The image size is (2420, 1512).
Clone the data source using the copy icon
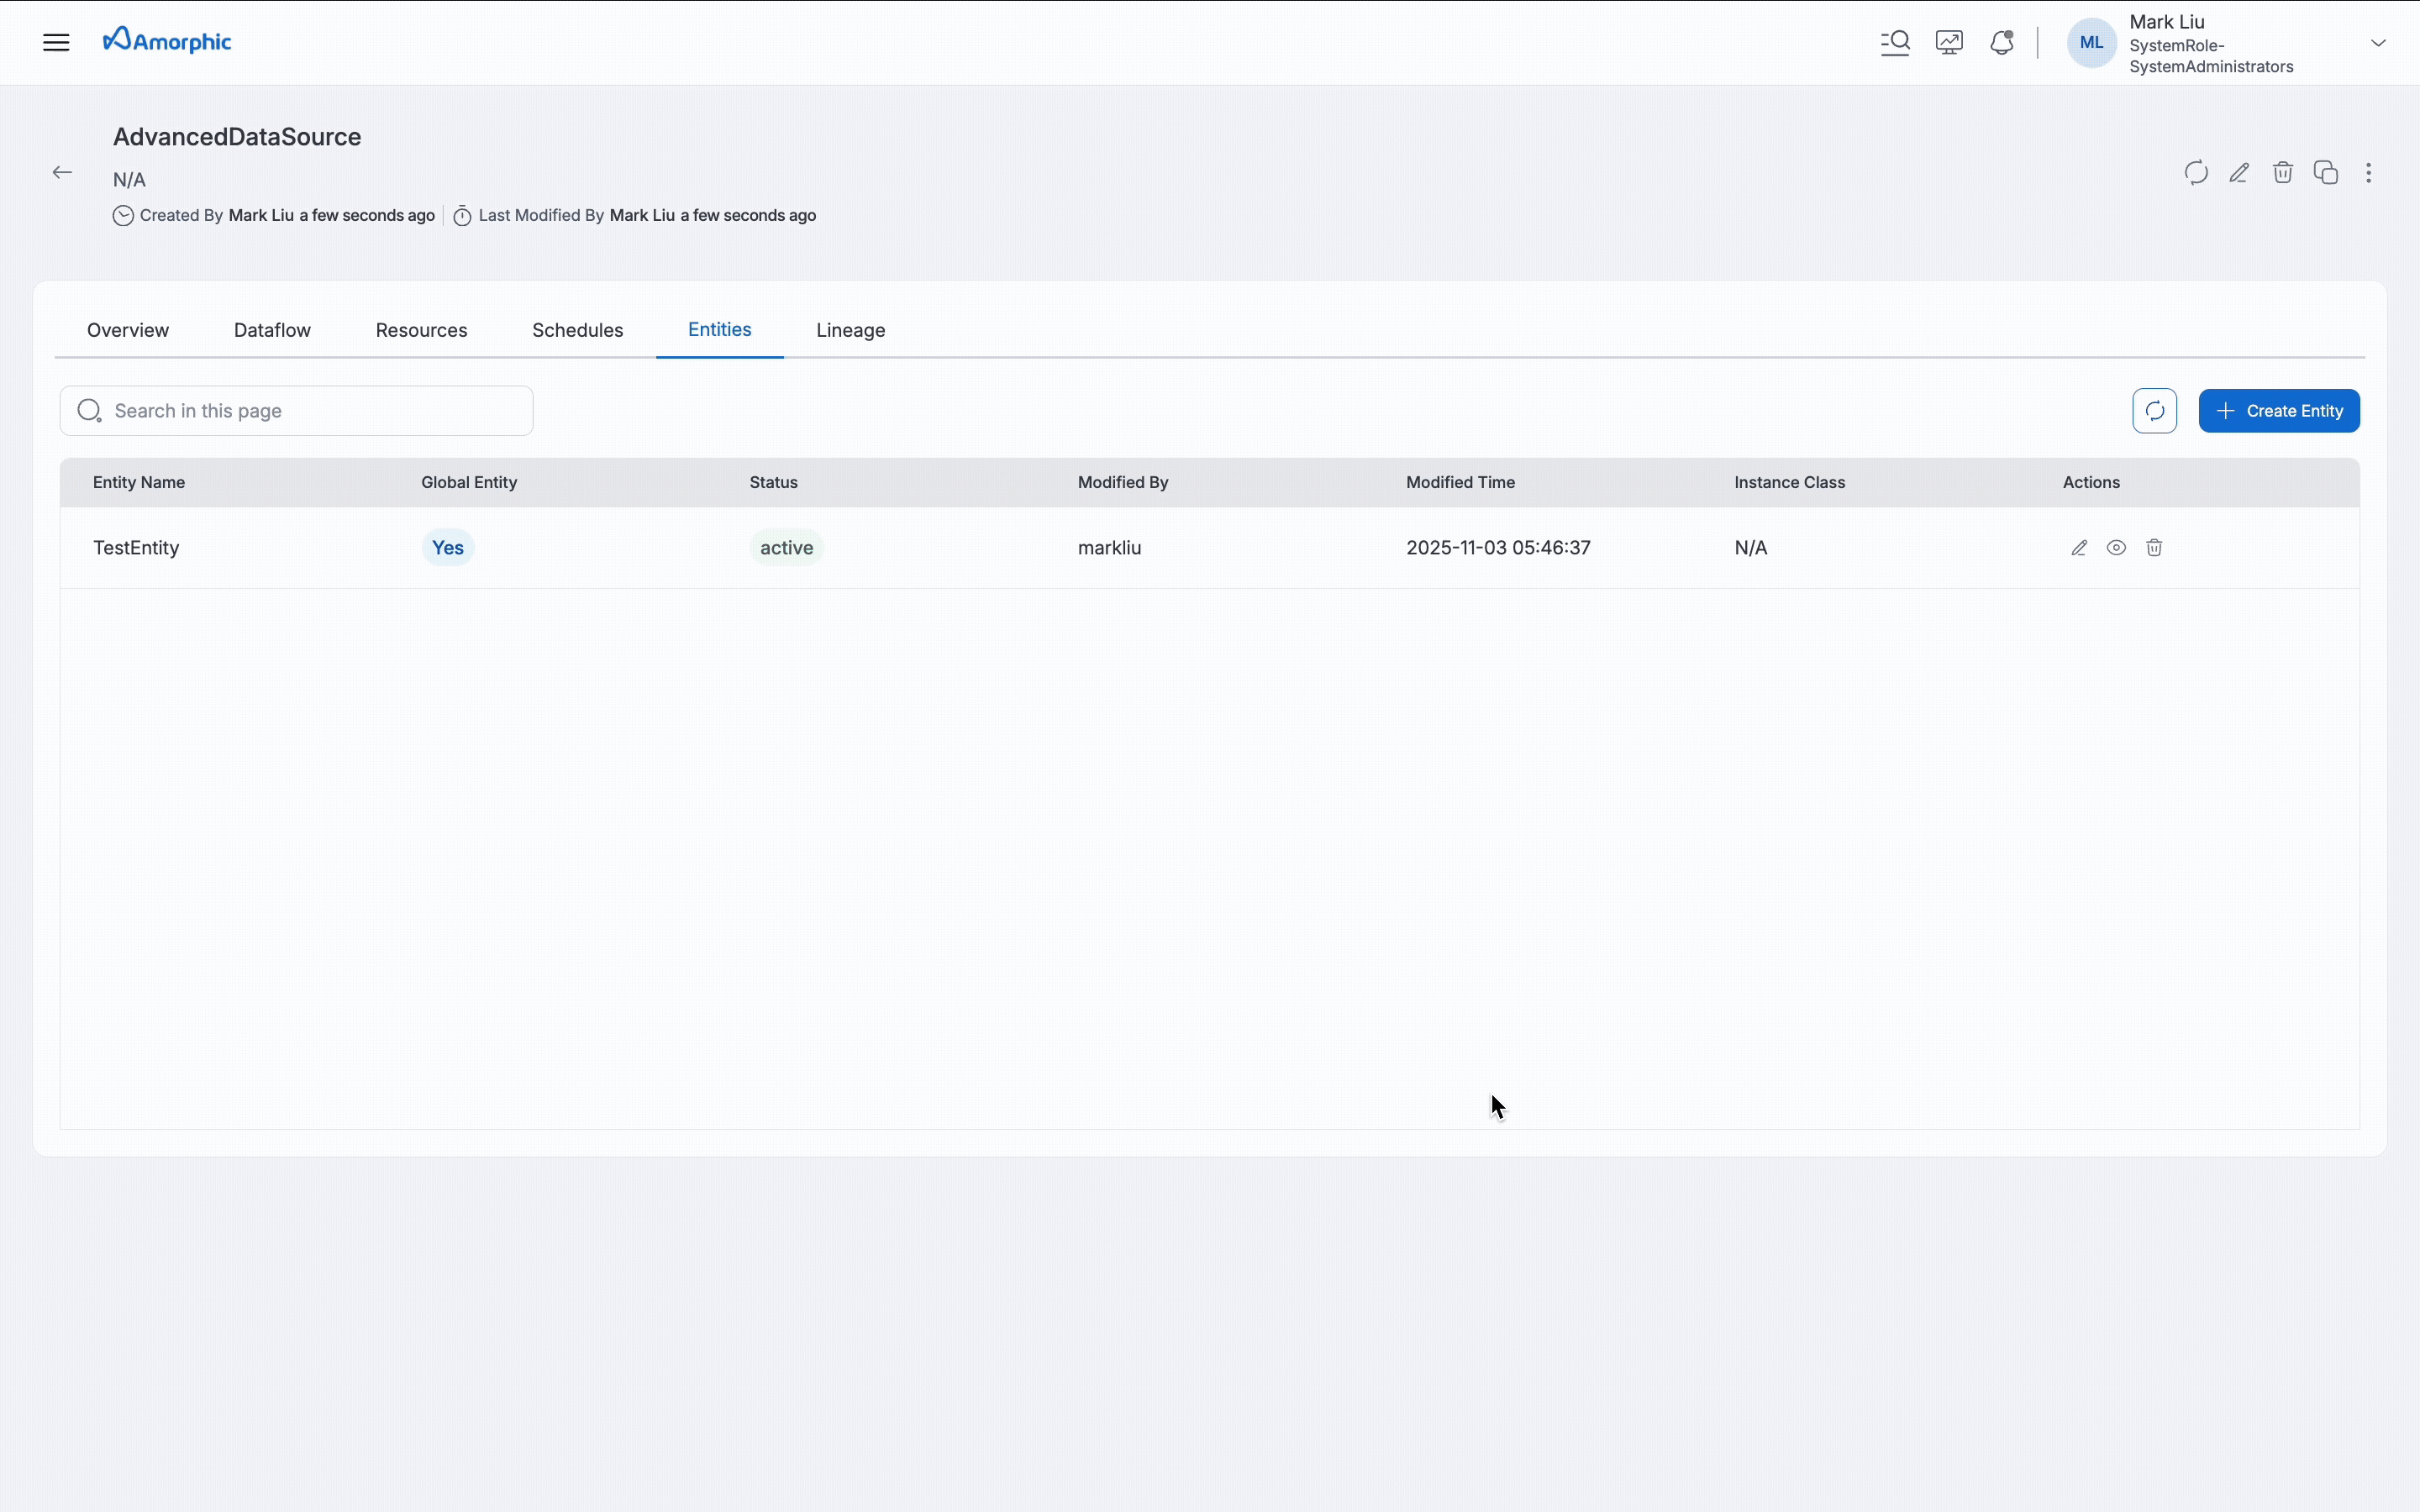pyautogui.click(x=2326, y=172)
